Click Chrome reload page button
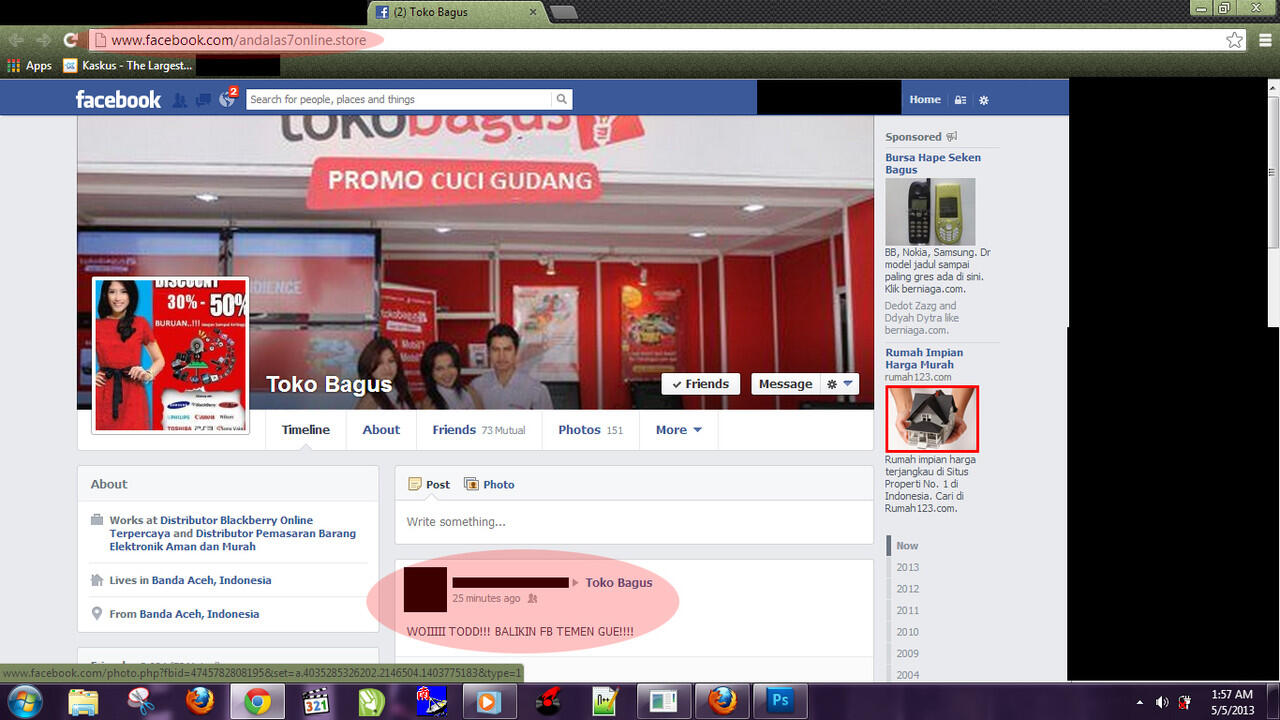 pyautogui.click(x=70, y=40)
